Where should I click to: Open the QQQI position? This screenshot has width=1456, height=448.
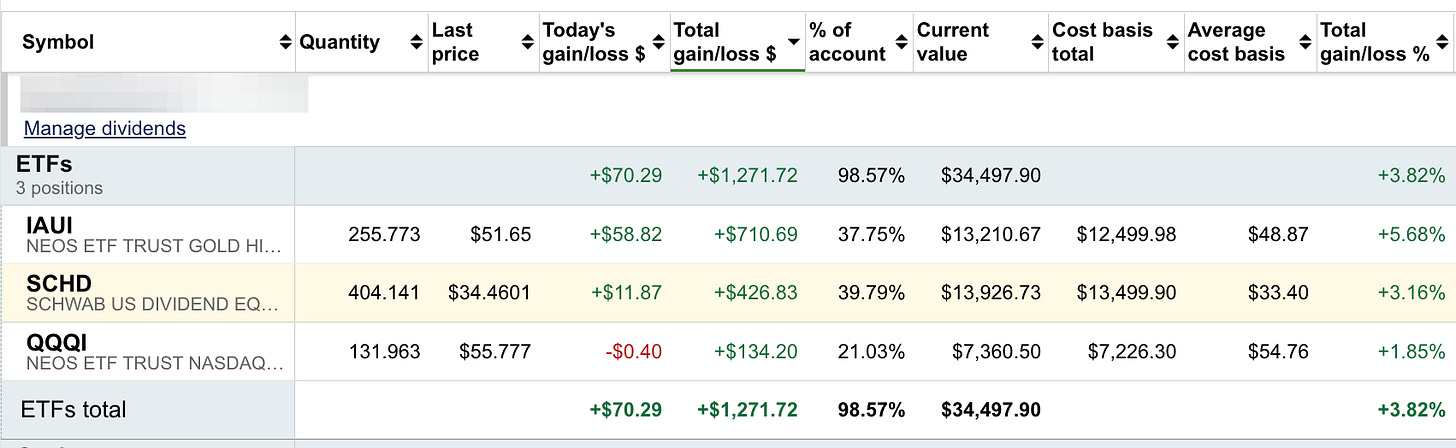[x=55, y=342]
